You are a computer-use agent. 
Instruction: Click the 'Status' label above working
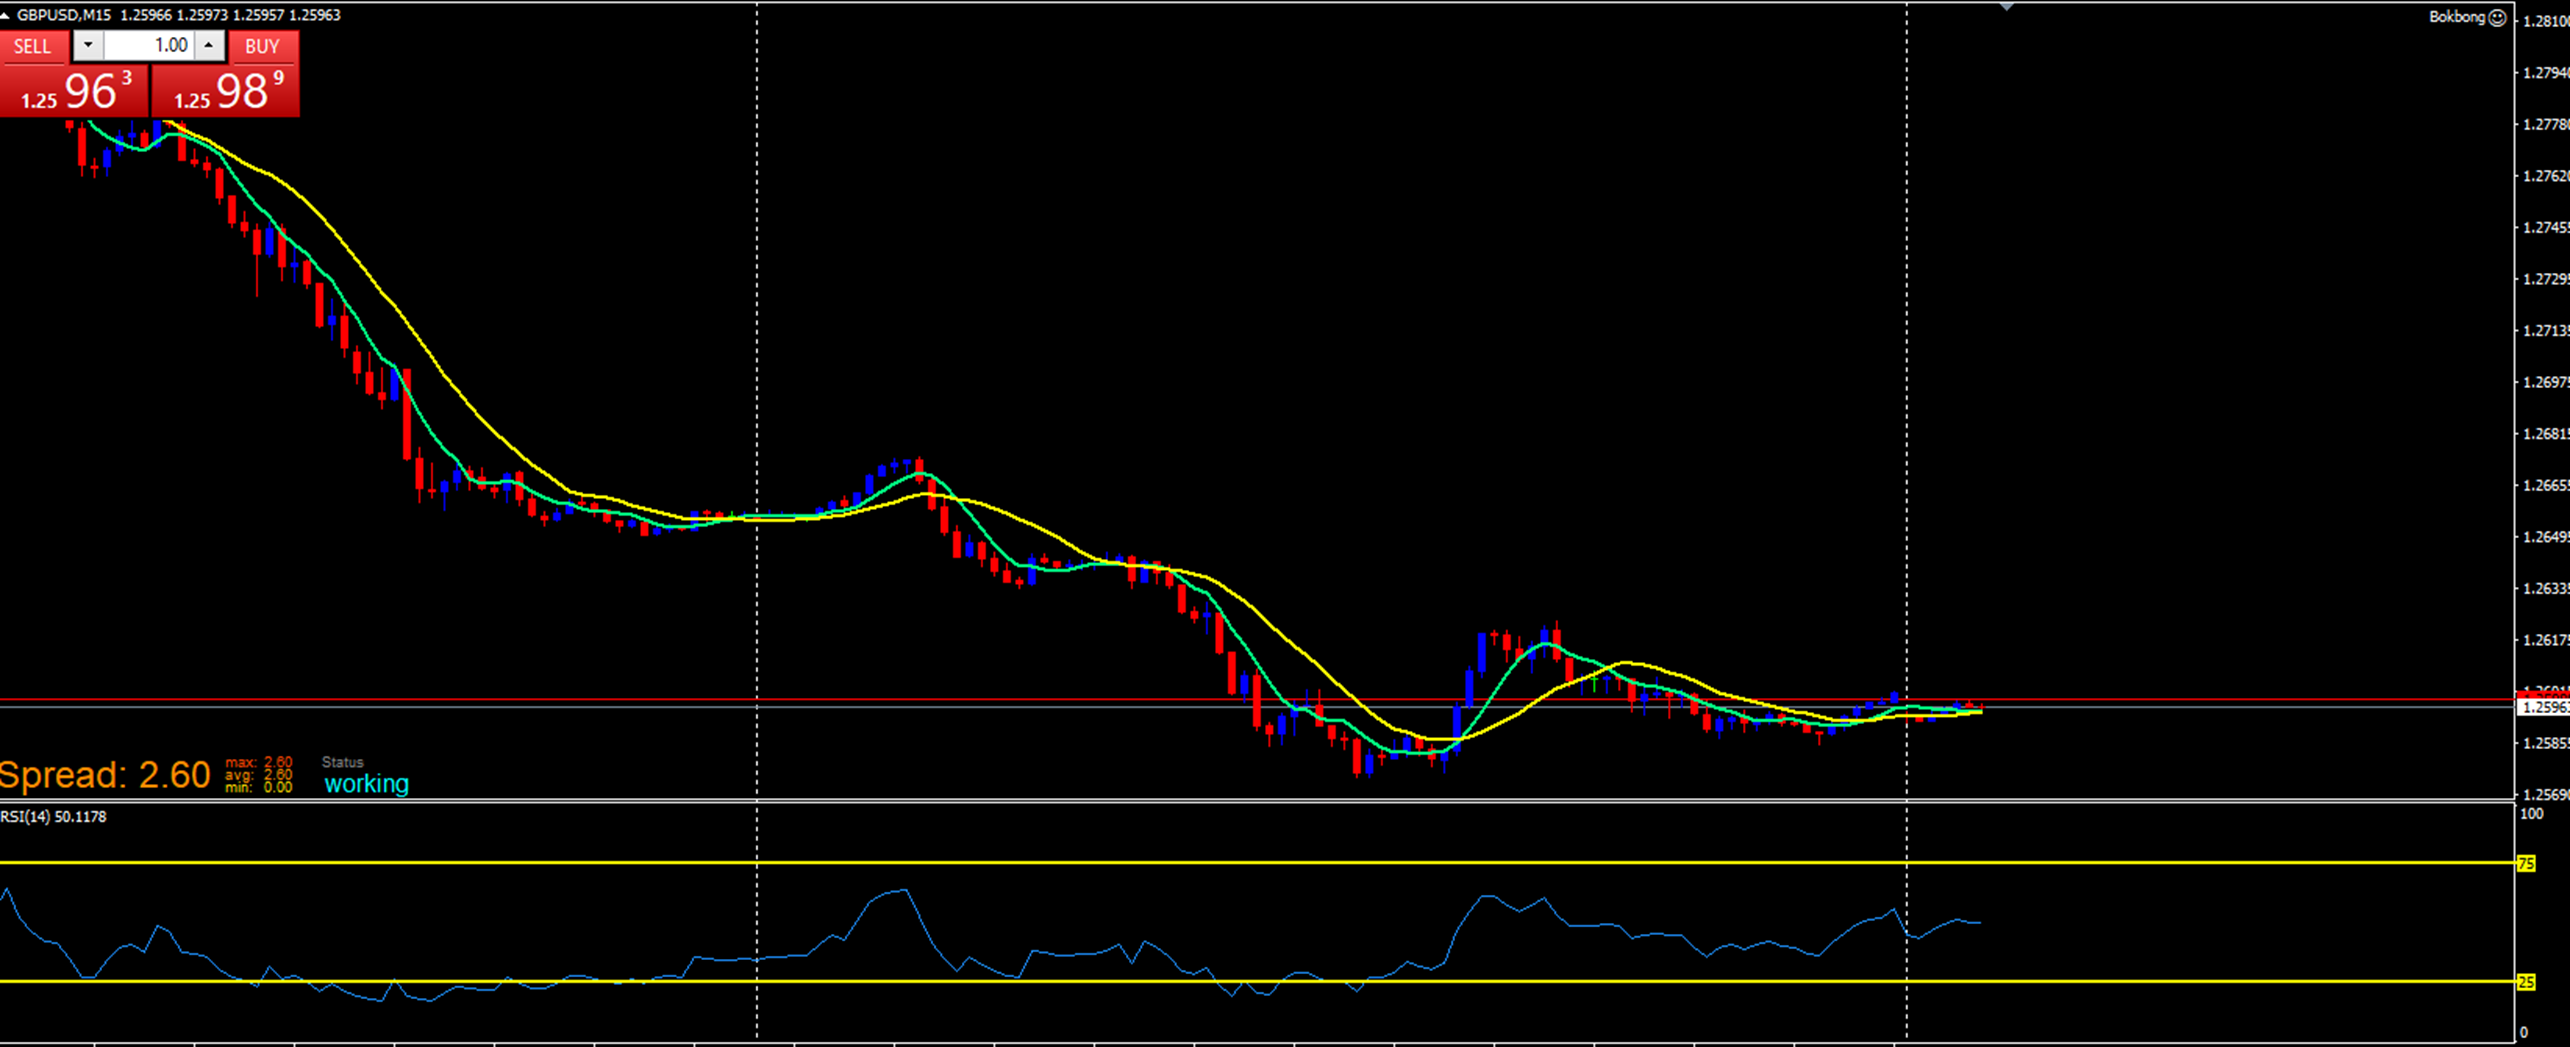(x=343, y=762)
